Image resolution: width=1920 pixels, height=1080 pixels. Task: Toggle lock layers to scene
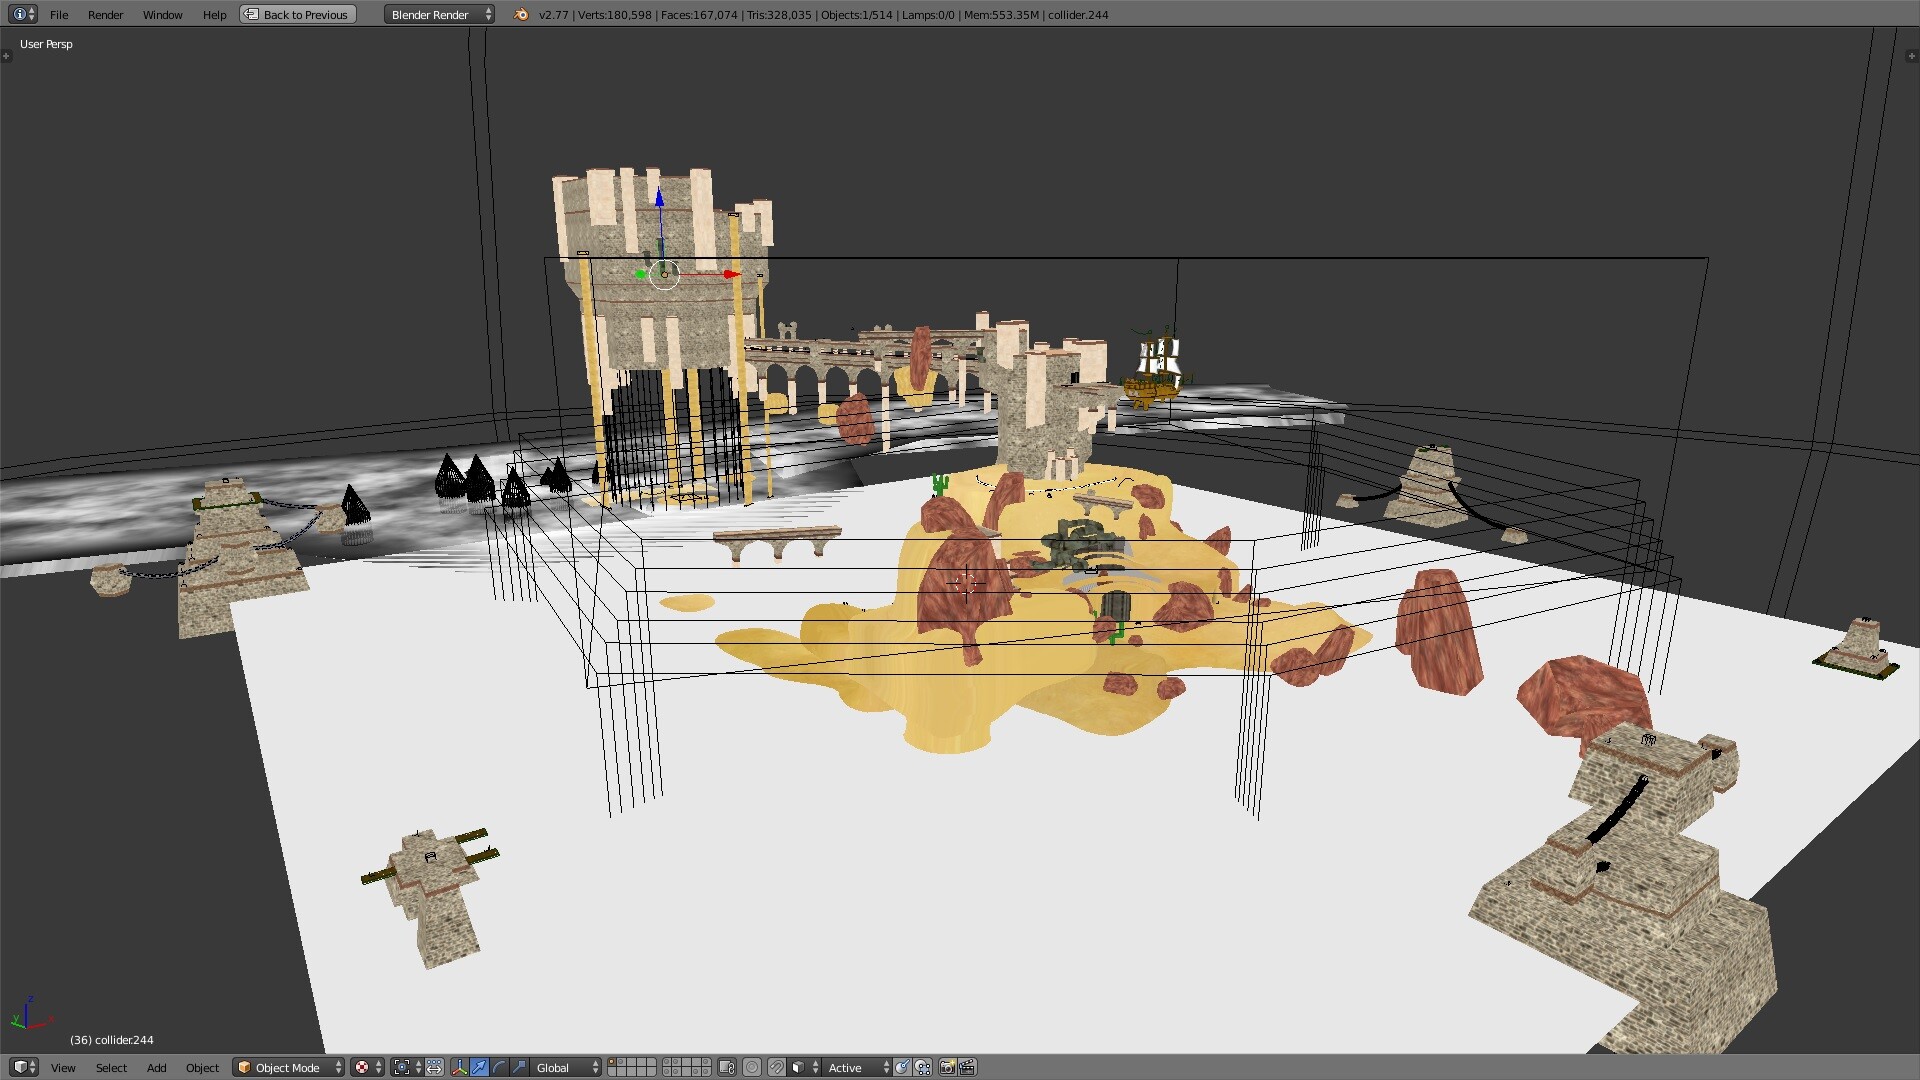(x=725, y=1067)
